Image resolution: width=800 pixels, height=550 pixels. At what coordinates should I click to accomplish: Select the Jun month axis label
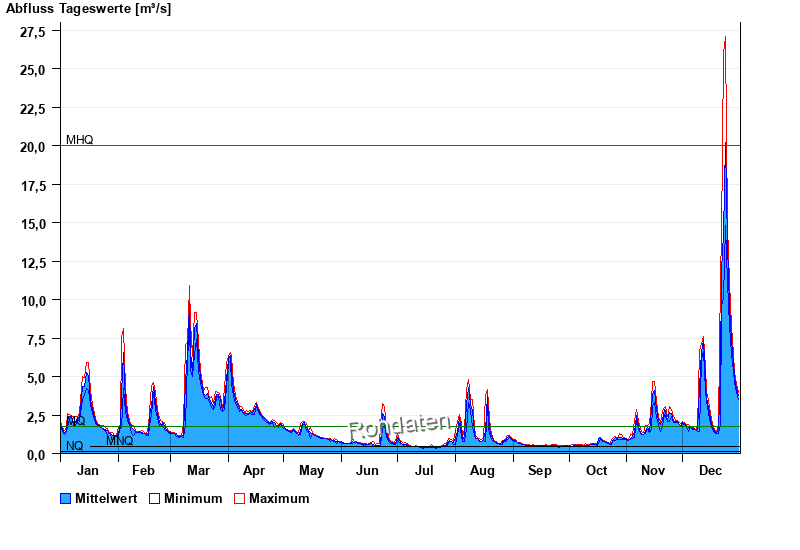pos(367,471)
